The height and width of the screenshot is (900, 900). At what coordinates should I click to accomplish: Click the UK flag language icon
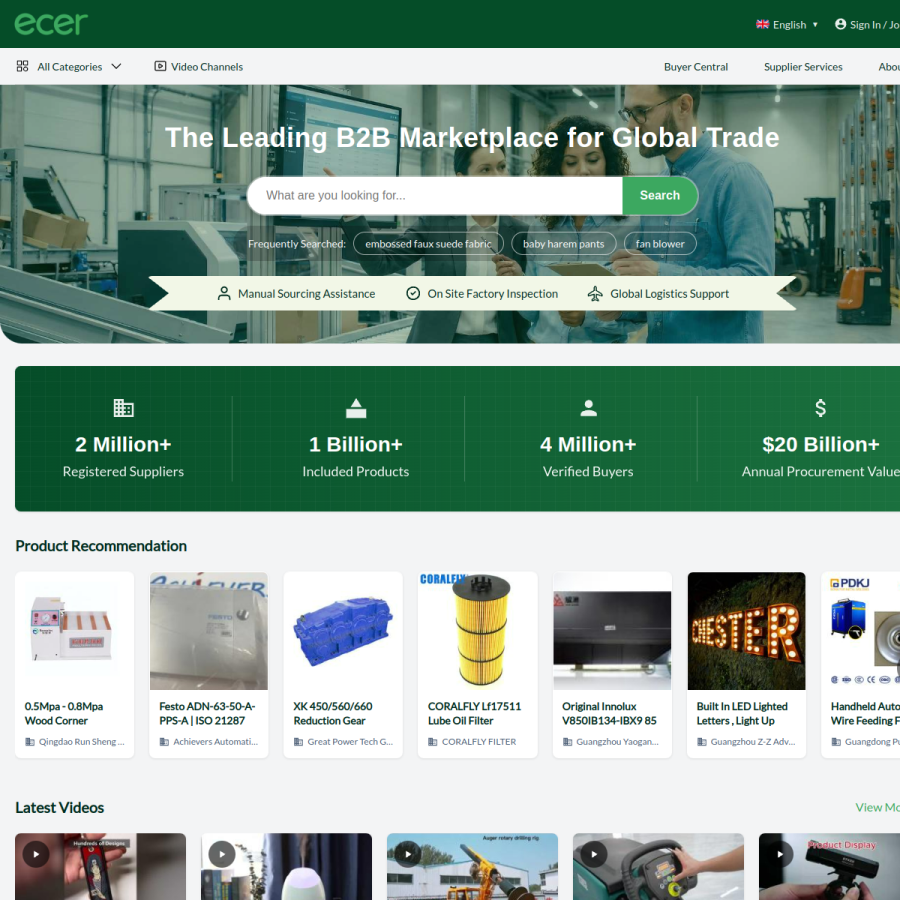pyautogui.click(x=762, y=25)
